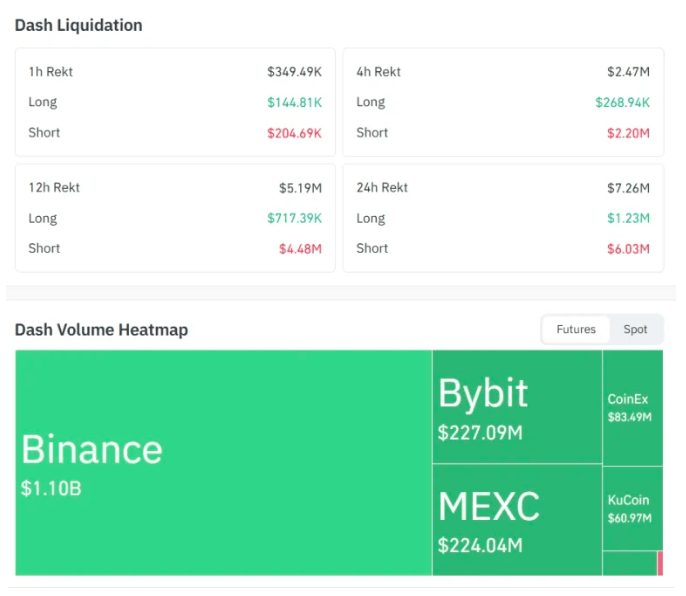Viewport: 686px width, 596px height.
Task: Click 24h Short value $6.03M
Action: click(x=628, y=249)
